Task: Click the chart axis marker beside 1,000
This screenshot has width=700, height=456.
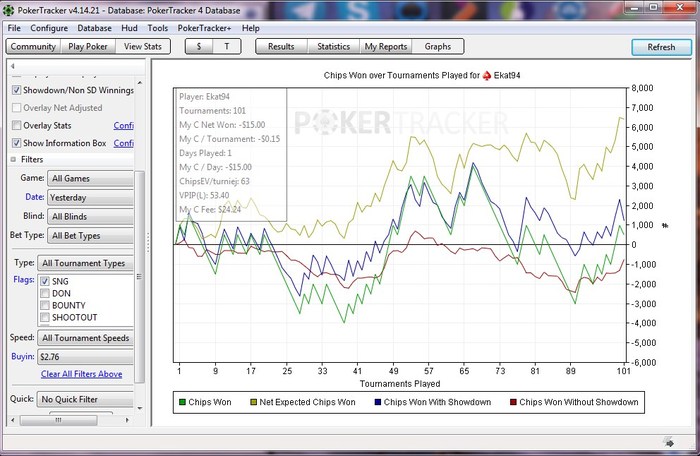Action: pyautogui.click(x=665, y=226)
